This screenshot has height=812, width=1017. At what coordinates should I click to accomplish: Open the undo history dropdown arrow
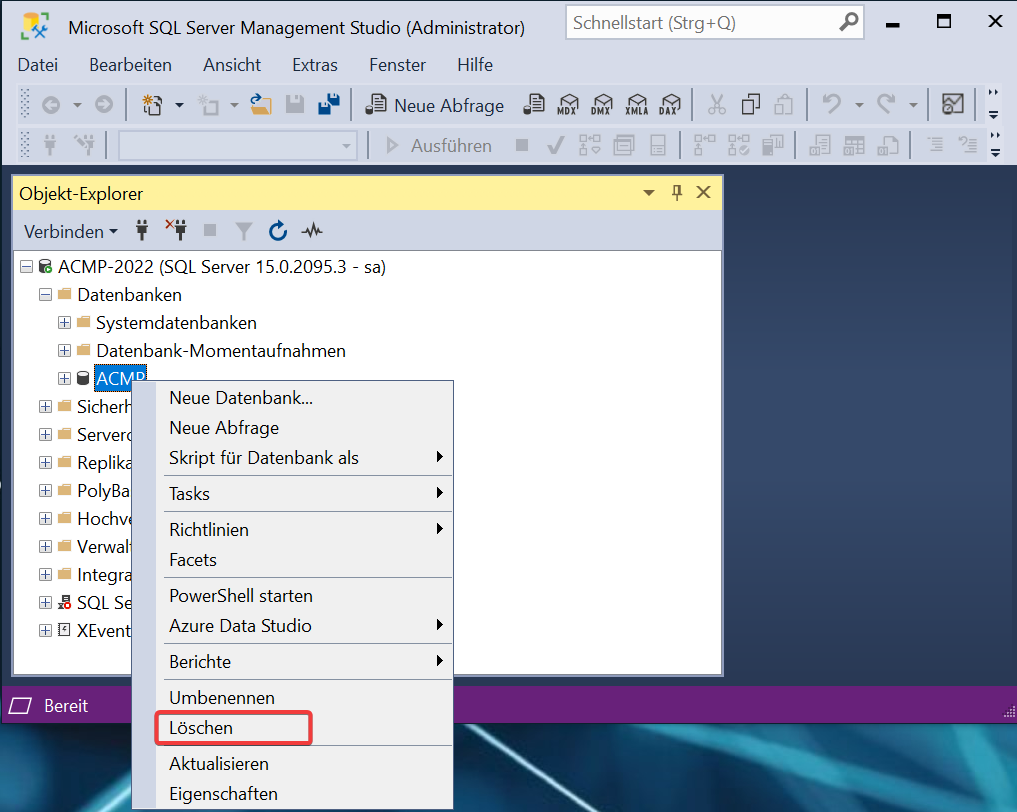click(x=859, y=105)
